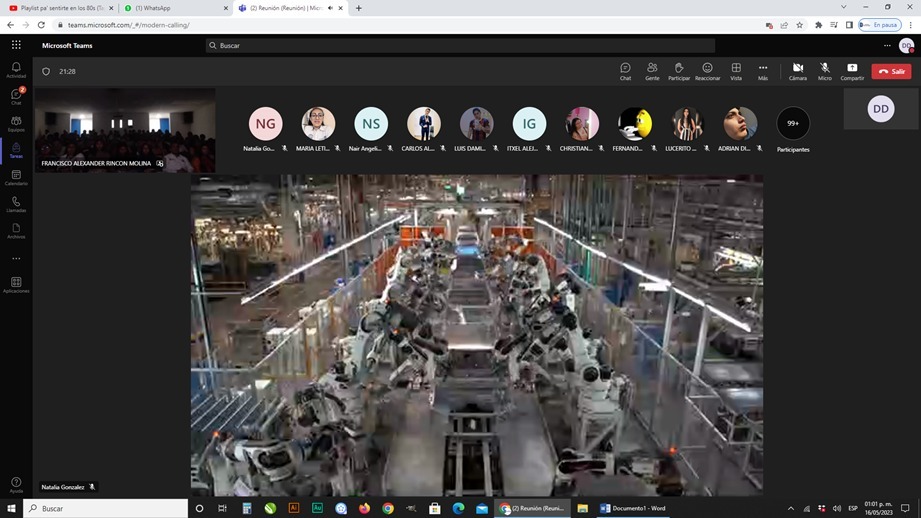921x518 pixels.
Task: Select participant LUCERITO avatar
Action: pyautogui.click(x=687, y=123)
